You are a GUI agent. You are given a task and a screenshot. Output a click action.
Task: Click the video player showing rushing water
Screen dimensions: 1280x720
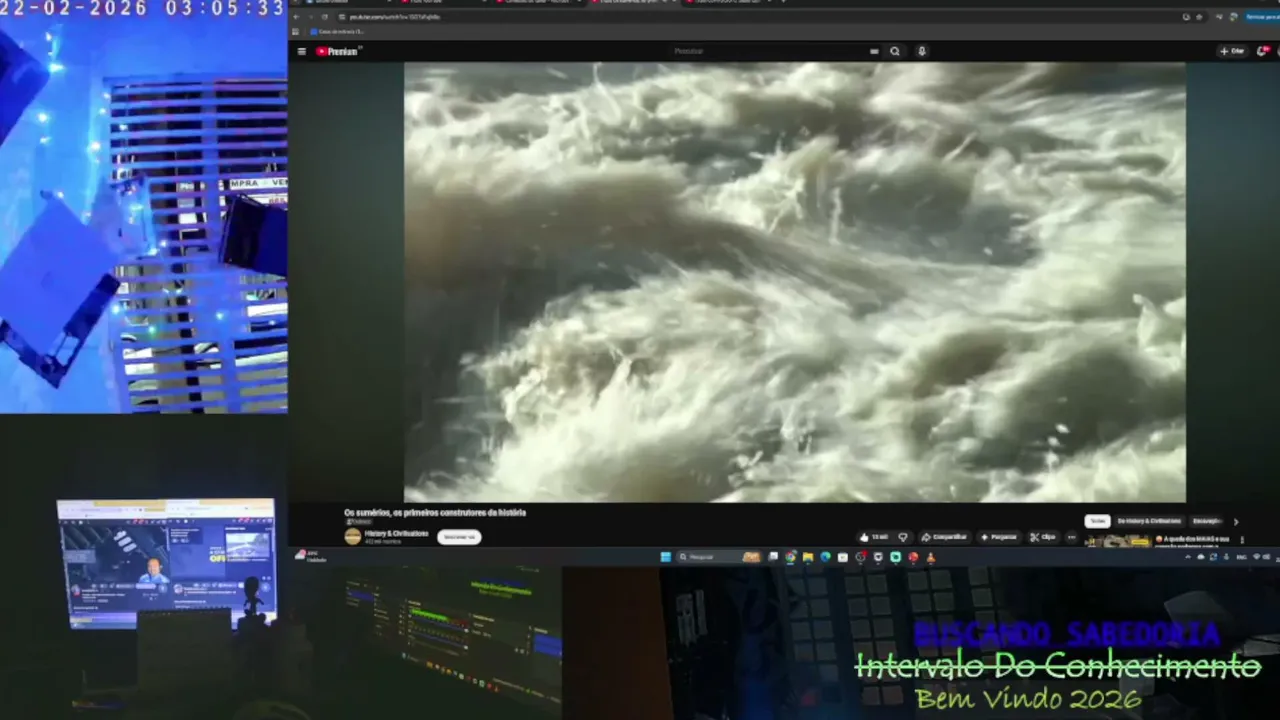[794, 282]
